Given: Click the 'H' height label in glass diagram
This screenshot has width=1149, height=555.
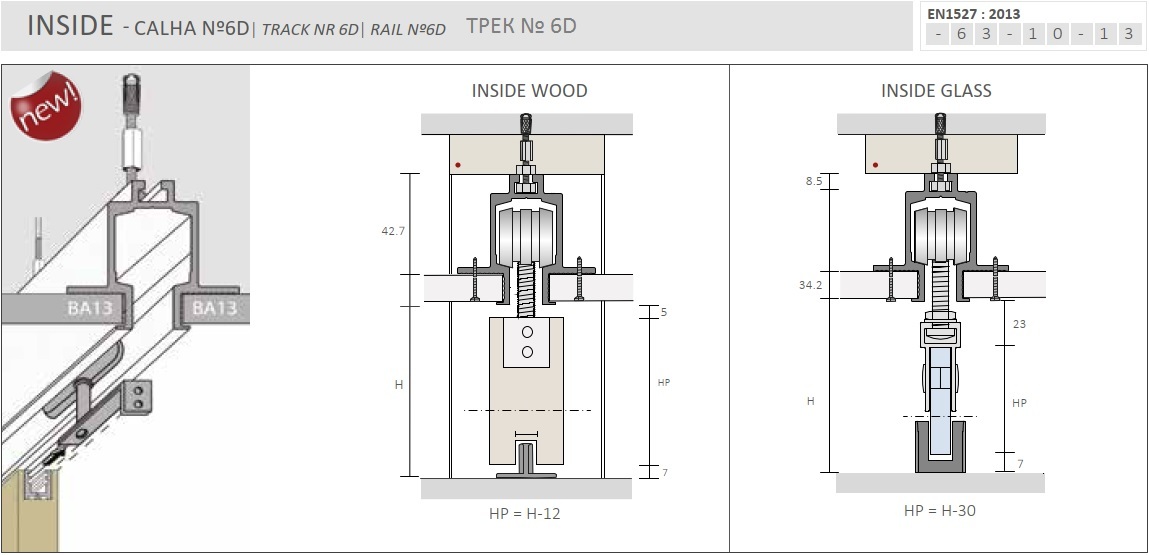Looking at the screenshot, I should click(810, 401).
